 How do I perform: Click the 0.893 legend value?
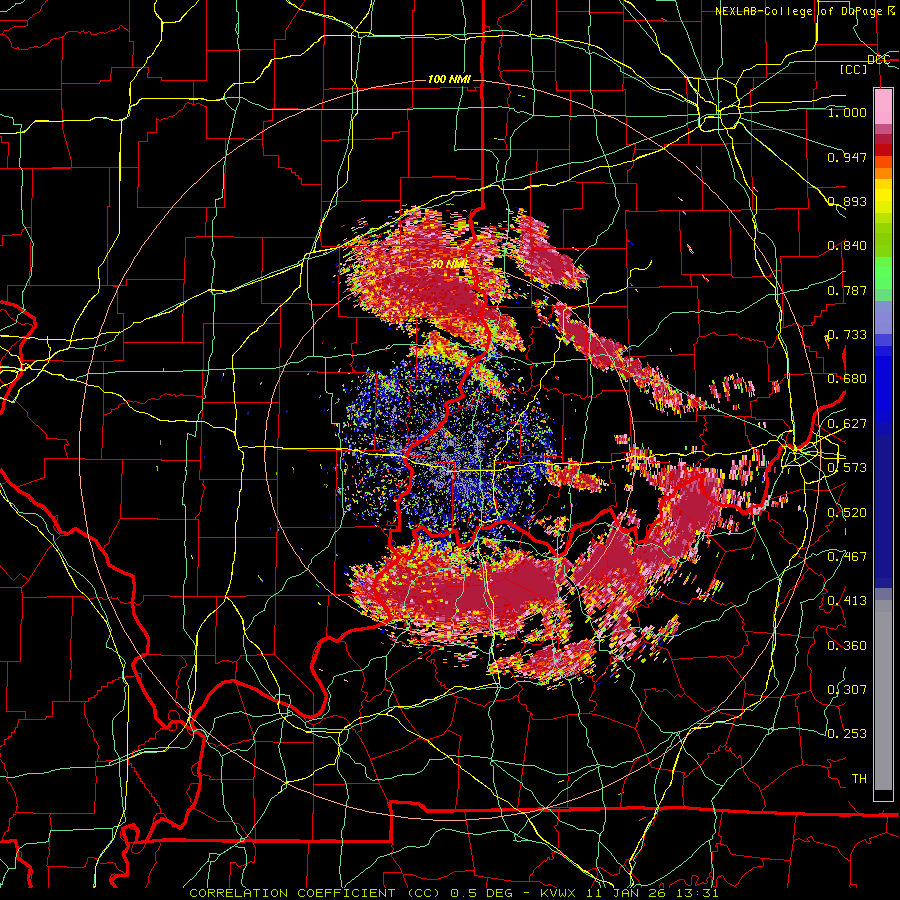pos(847,201)
